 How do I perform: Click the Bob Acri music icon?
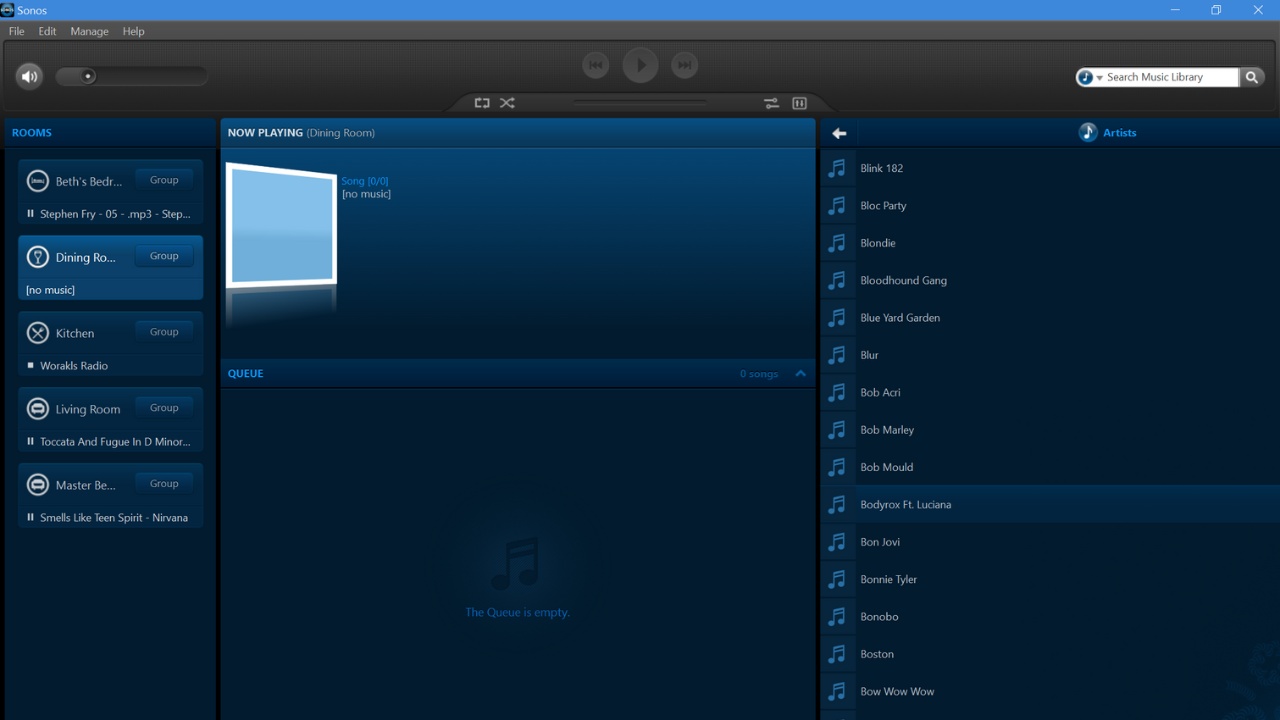pyautogui.click(x=838, y=392)
